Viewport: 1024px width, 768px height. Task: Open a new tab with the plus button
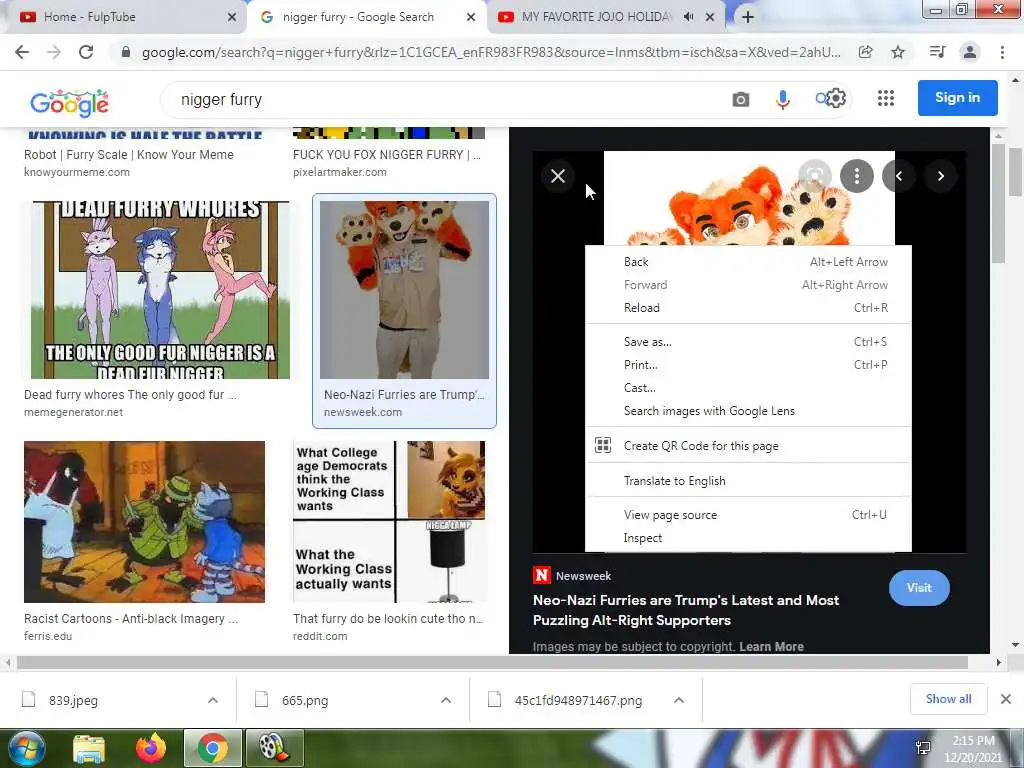click(x=748, y=17)
